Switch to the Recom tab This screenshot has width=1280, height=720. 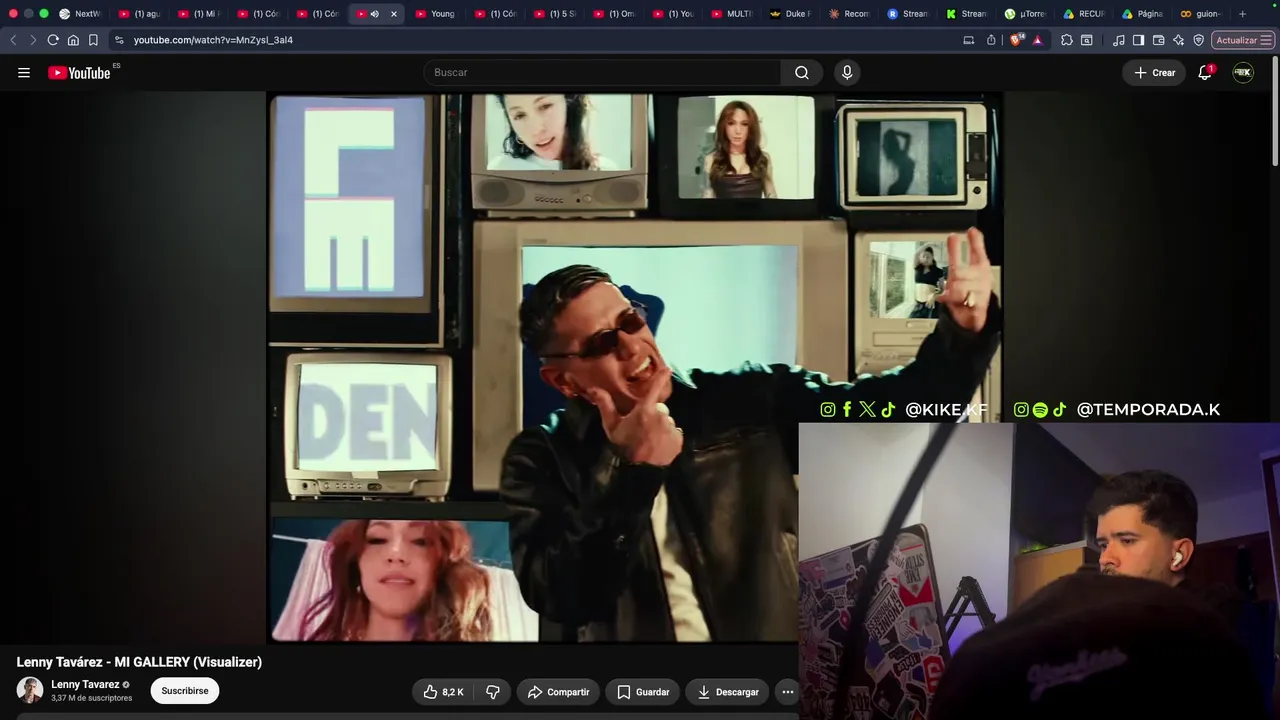[851, 14]
